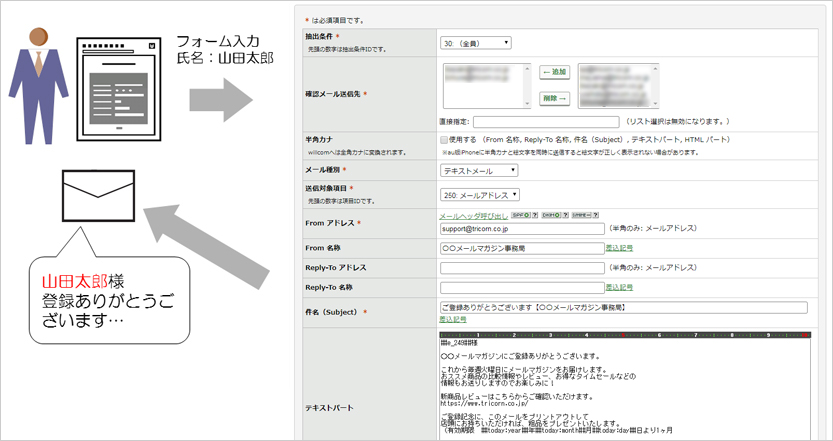Click 差込記号 link under the Subject field
Screen dimensions: 833x441
click(453, 319)
